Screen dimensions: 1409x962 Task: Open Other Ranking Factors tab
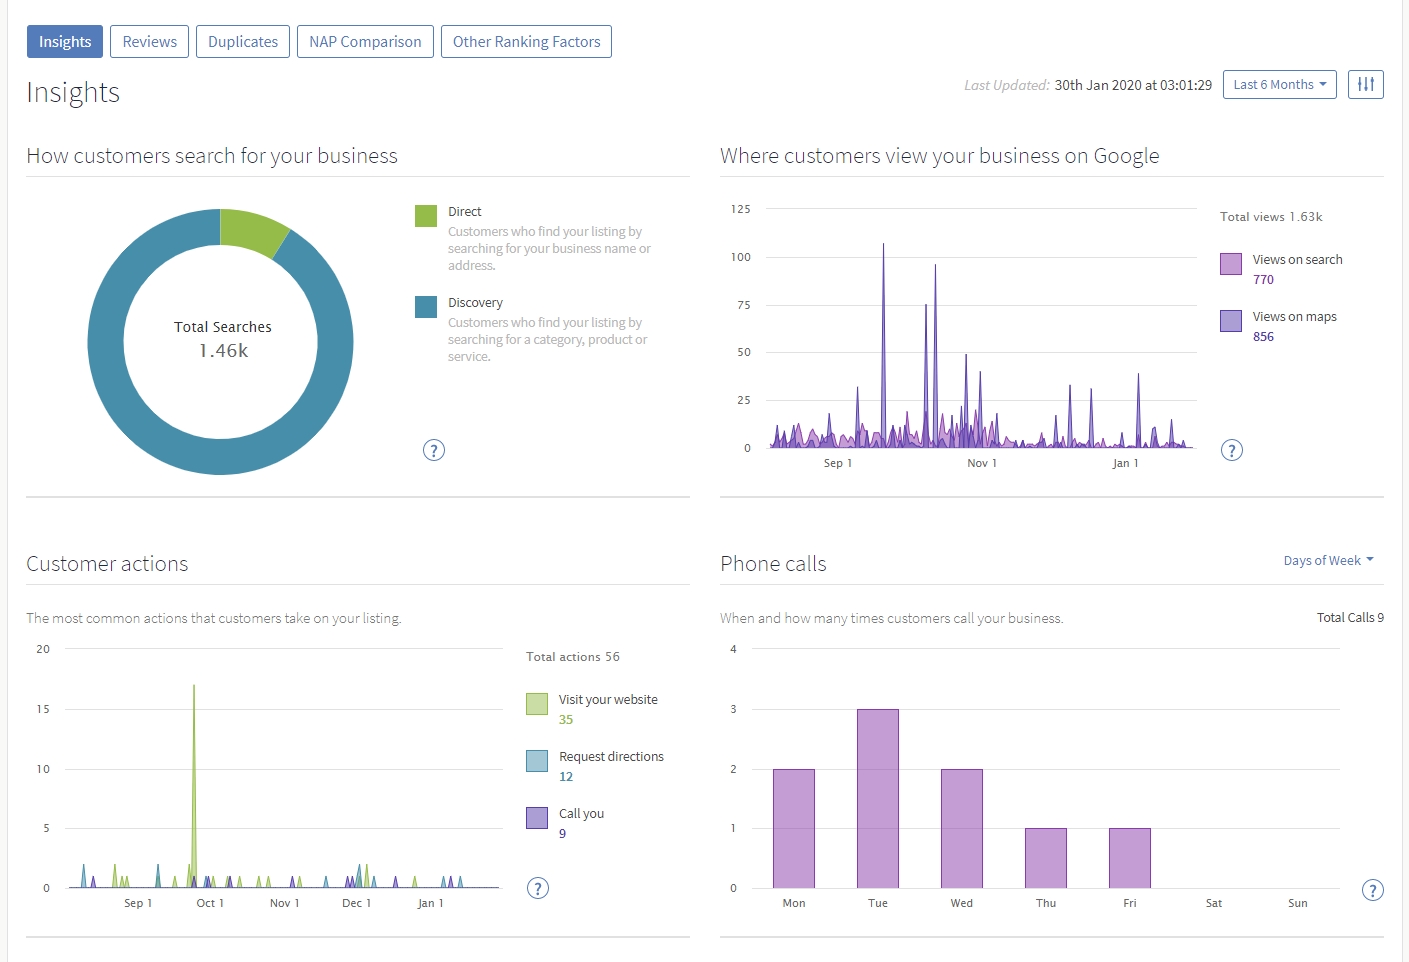click(x=526, y=42)
